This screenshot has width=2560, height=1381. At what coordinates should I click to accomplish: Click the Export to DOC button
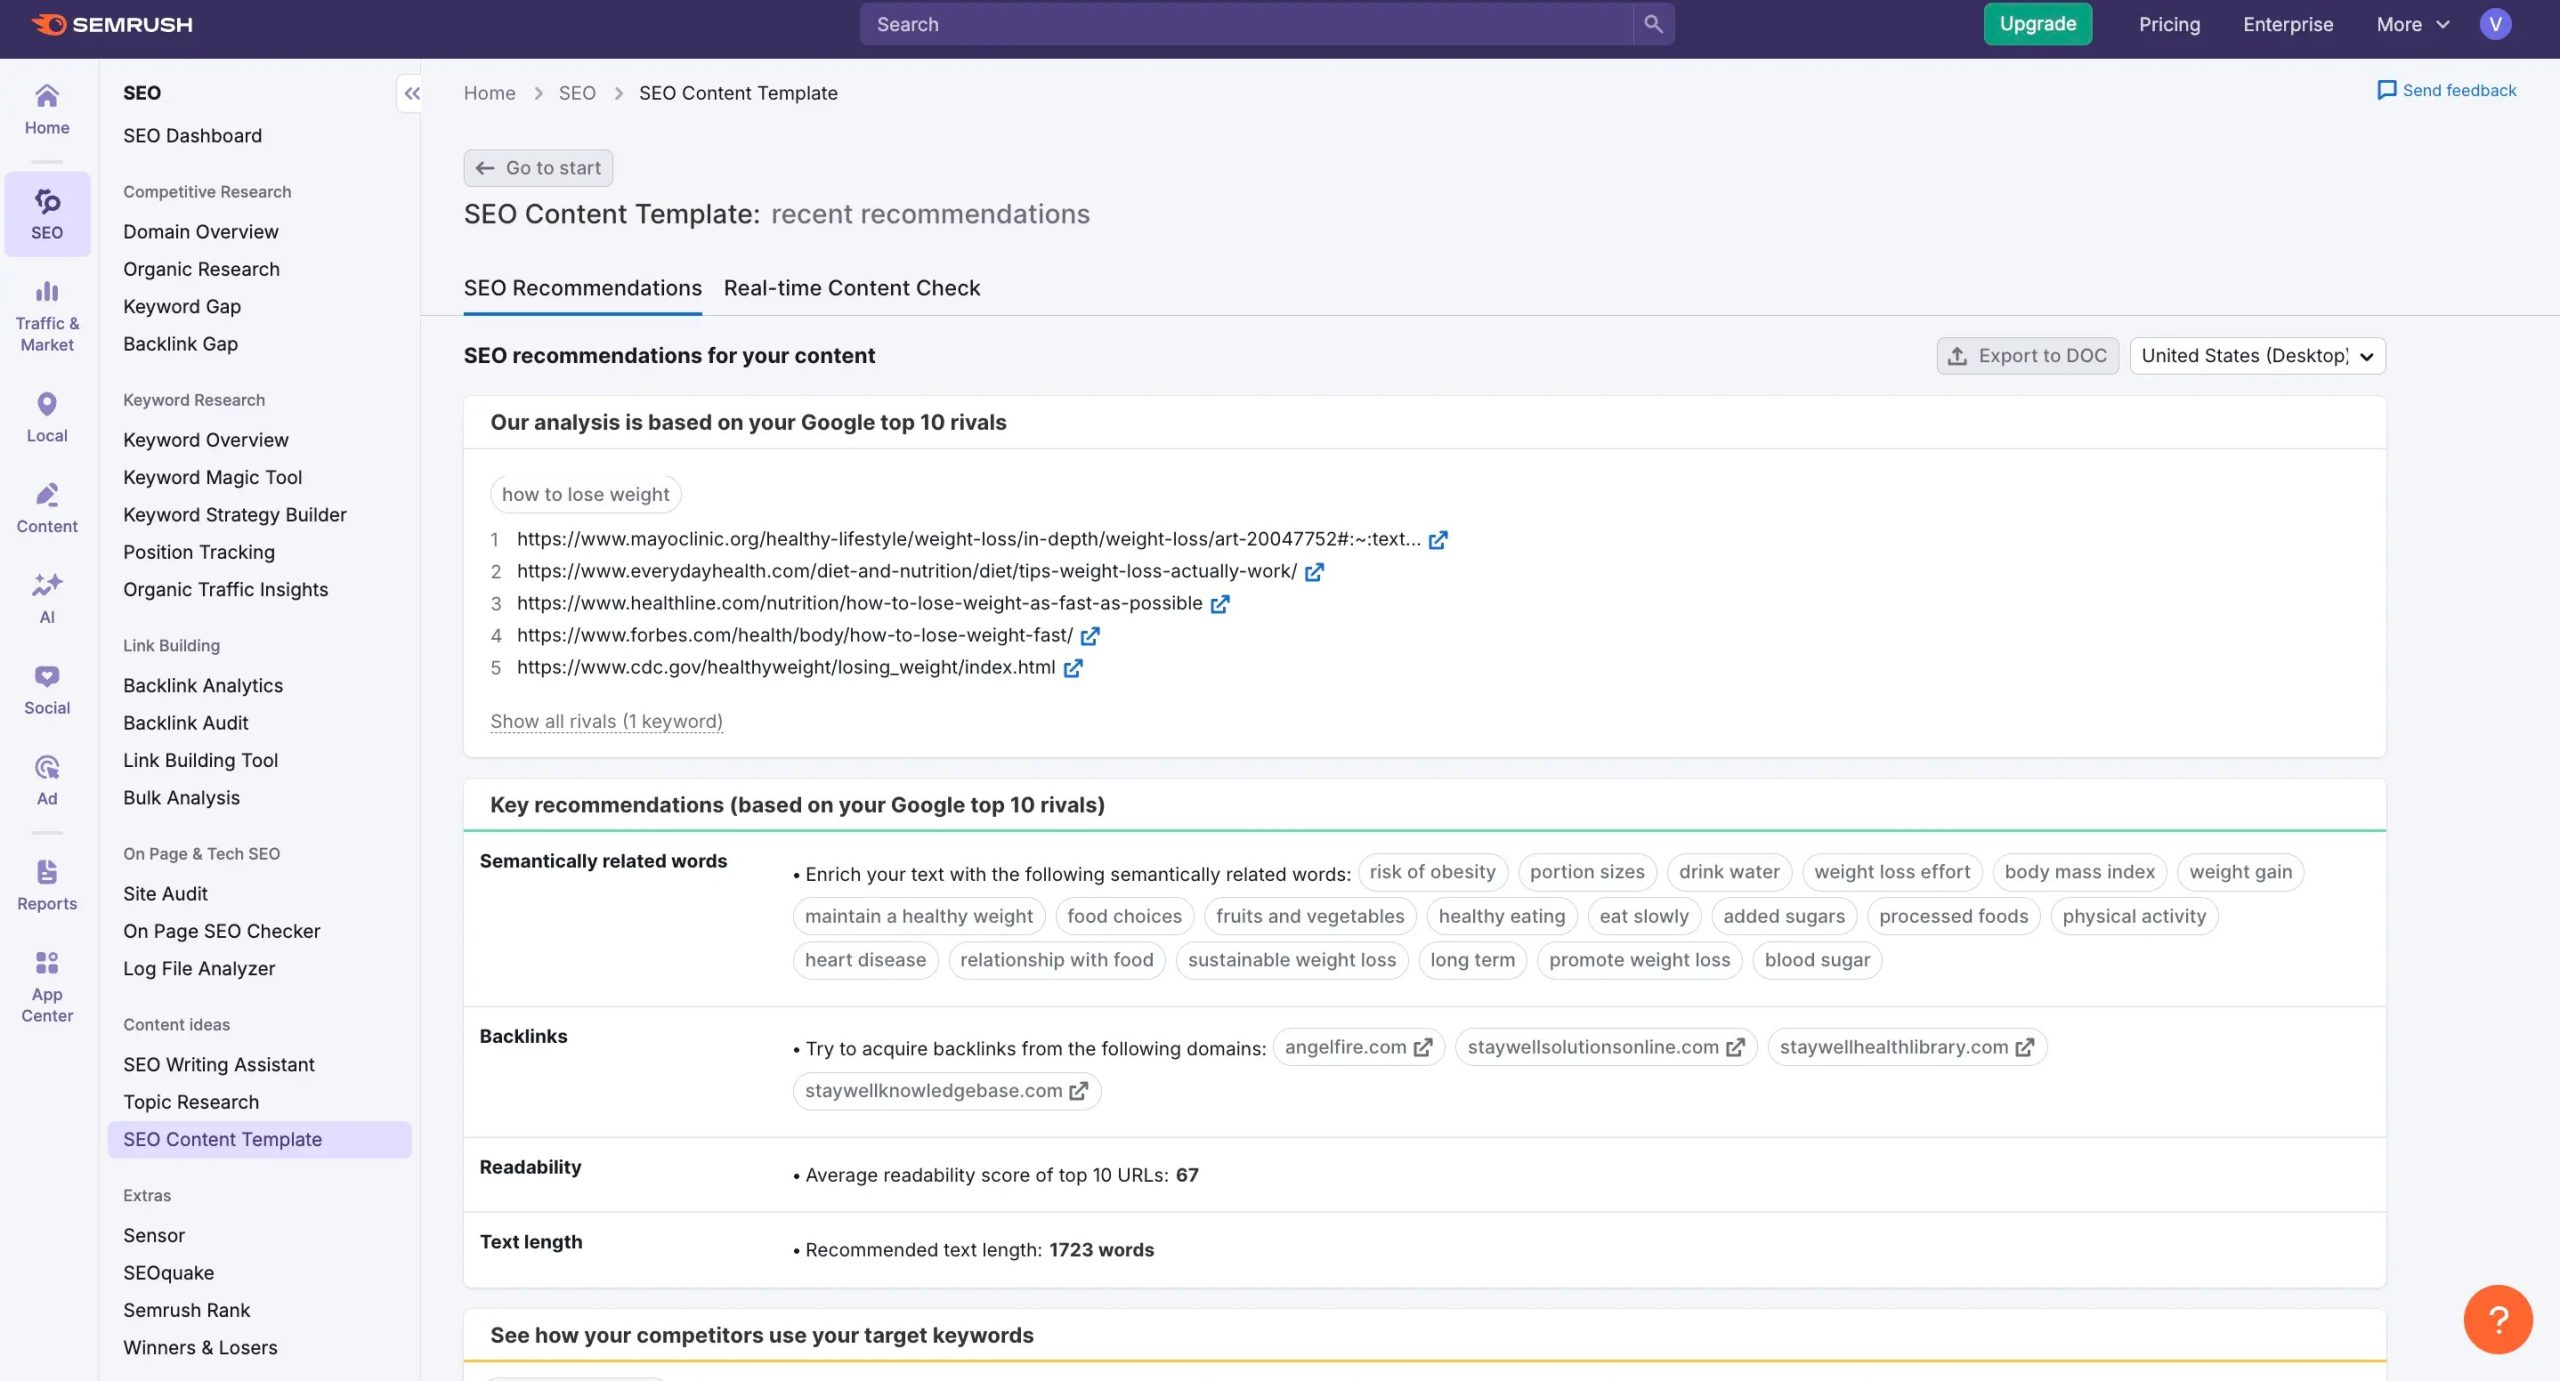click(2027, 356)
